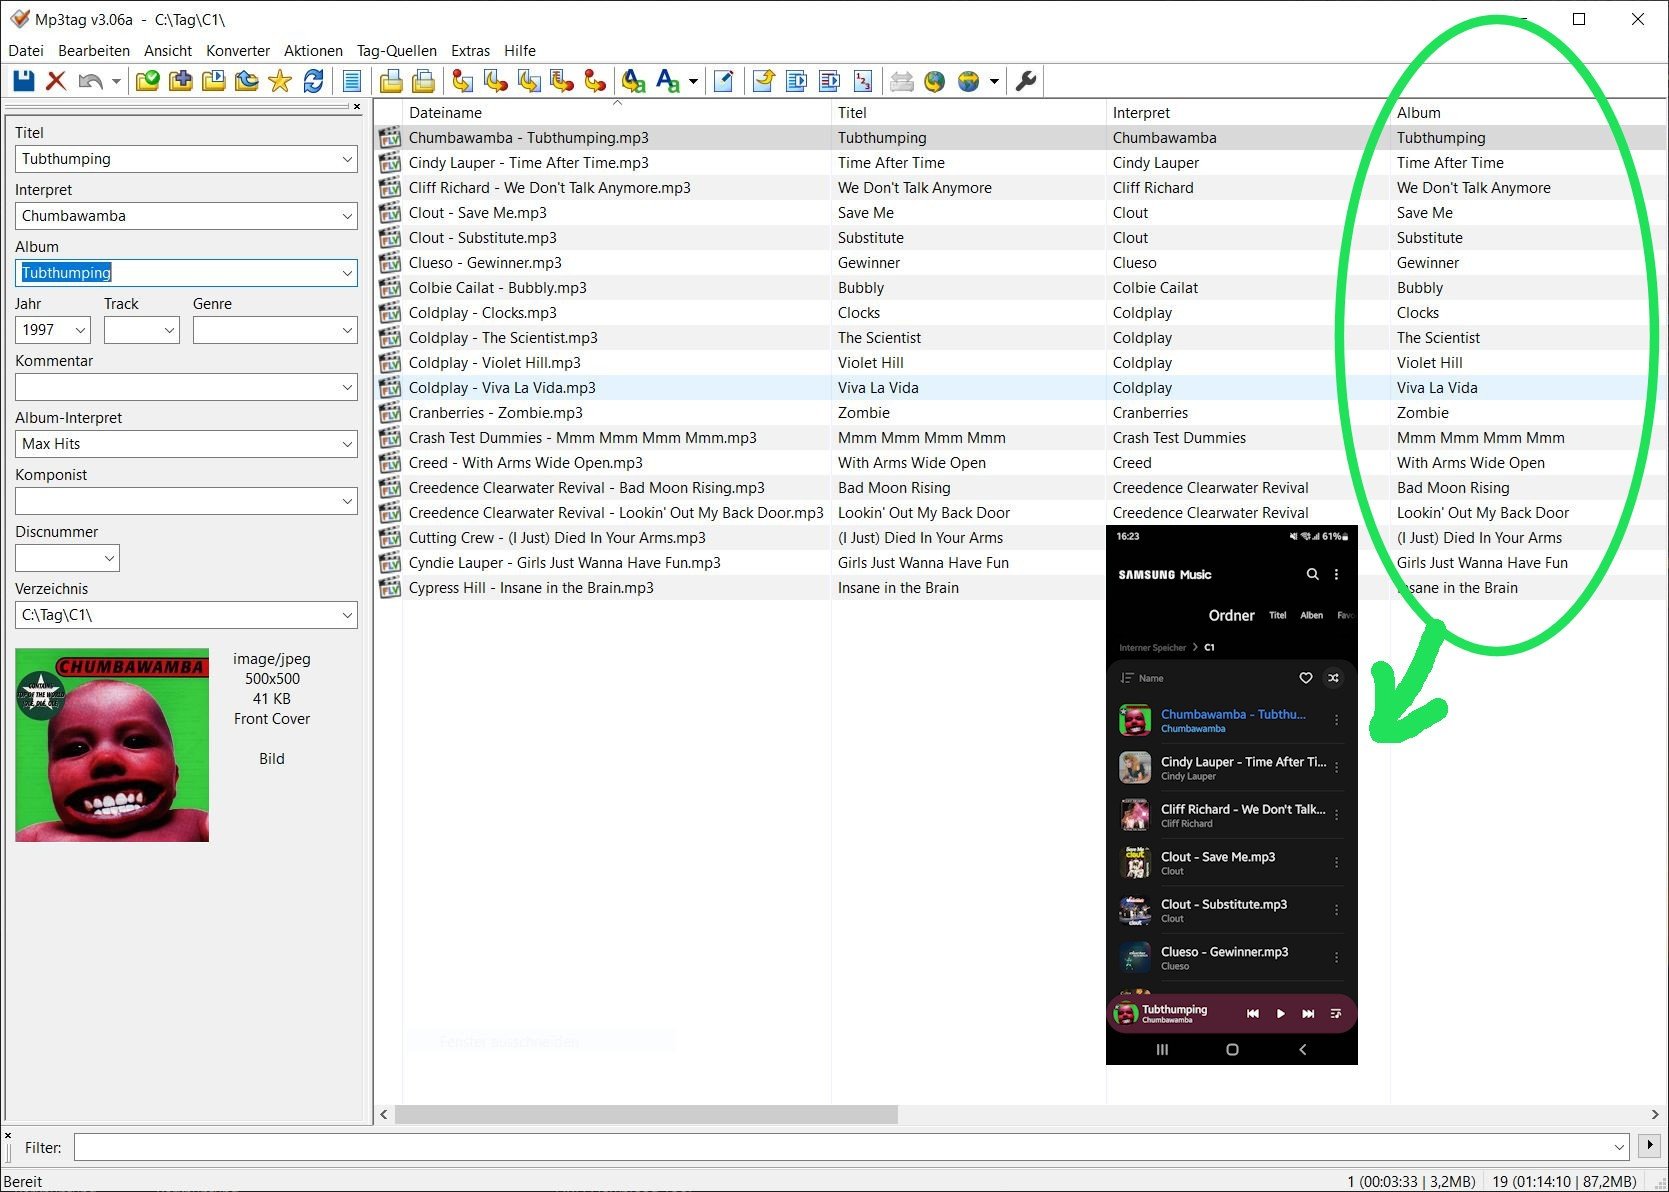Sort by the Titel column header
The image size is (1669, 1192).
tap(968, 113)
